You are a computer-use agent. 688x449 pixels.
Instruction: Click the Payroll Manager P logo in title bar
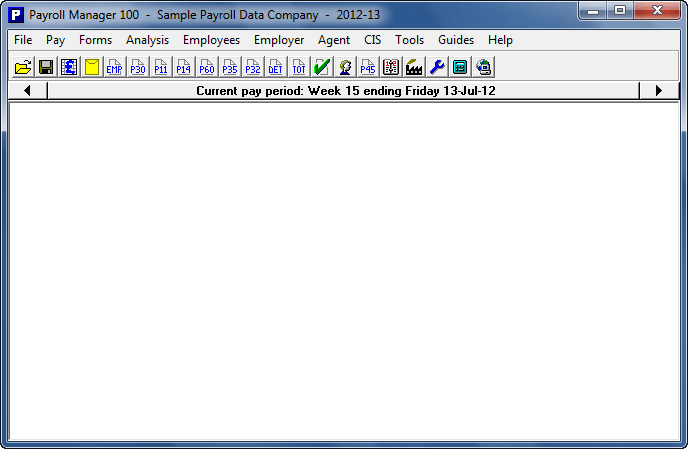(x=16, y=15)
